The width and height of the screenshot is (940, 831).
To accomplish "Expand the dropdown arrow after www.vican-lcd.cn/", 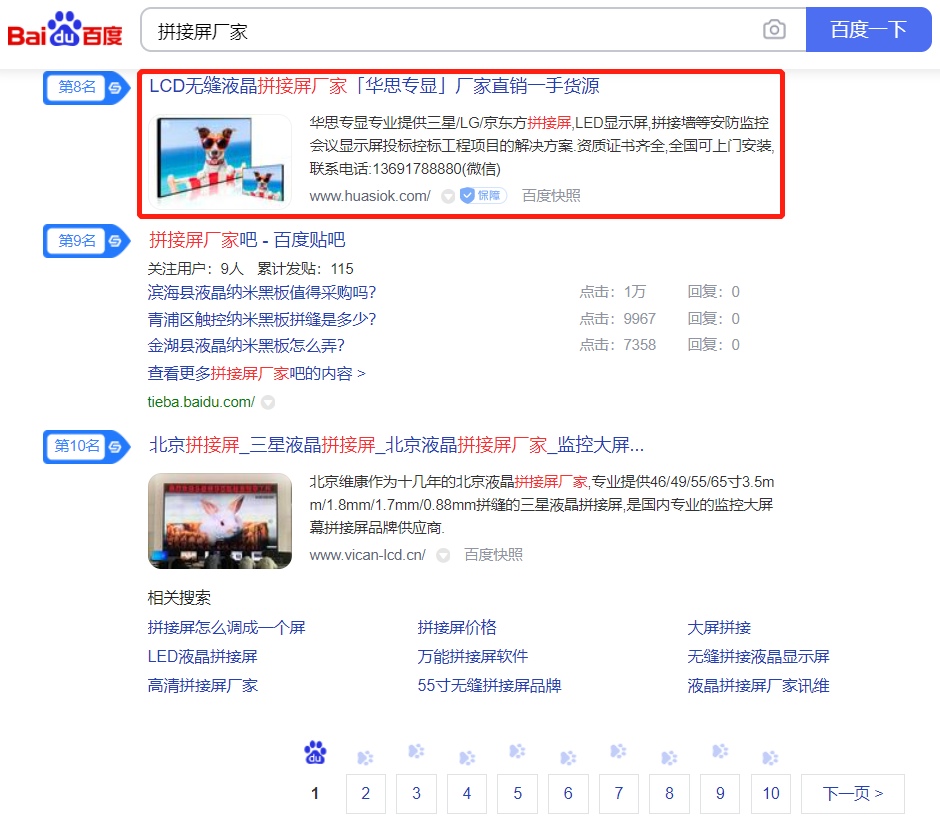I will 443,556.
